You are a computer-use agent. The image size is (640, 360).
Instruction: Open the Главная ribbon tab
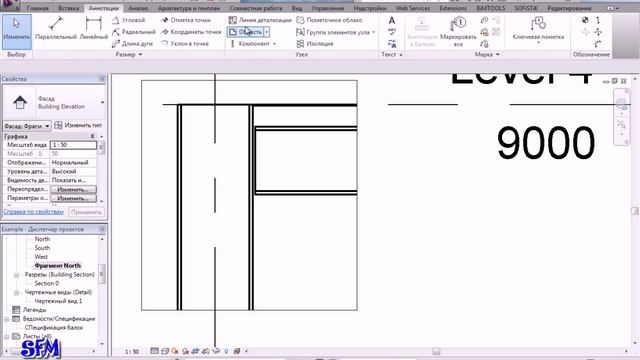click(37, 8)
